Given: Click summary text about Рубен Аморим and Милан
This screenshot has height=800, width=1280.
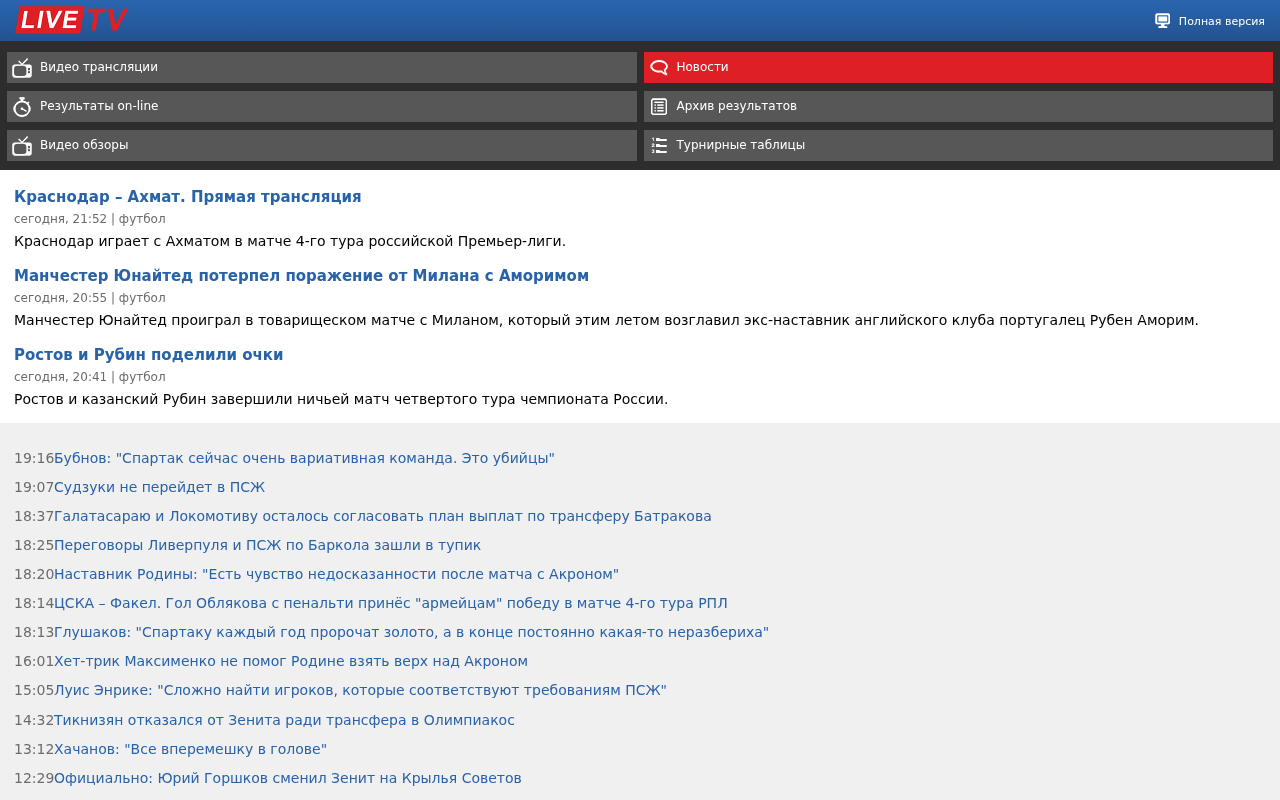Looking at the screenshot, I should pyautogui.click(x=606, y=320).
